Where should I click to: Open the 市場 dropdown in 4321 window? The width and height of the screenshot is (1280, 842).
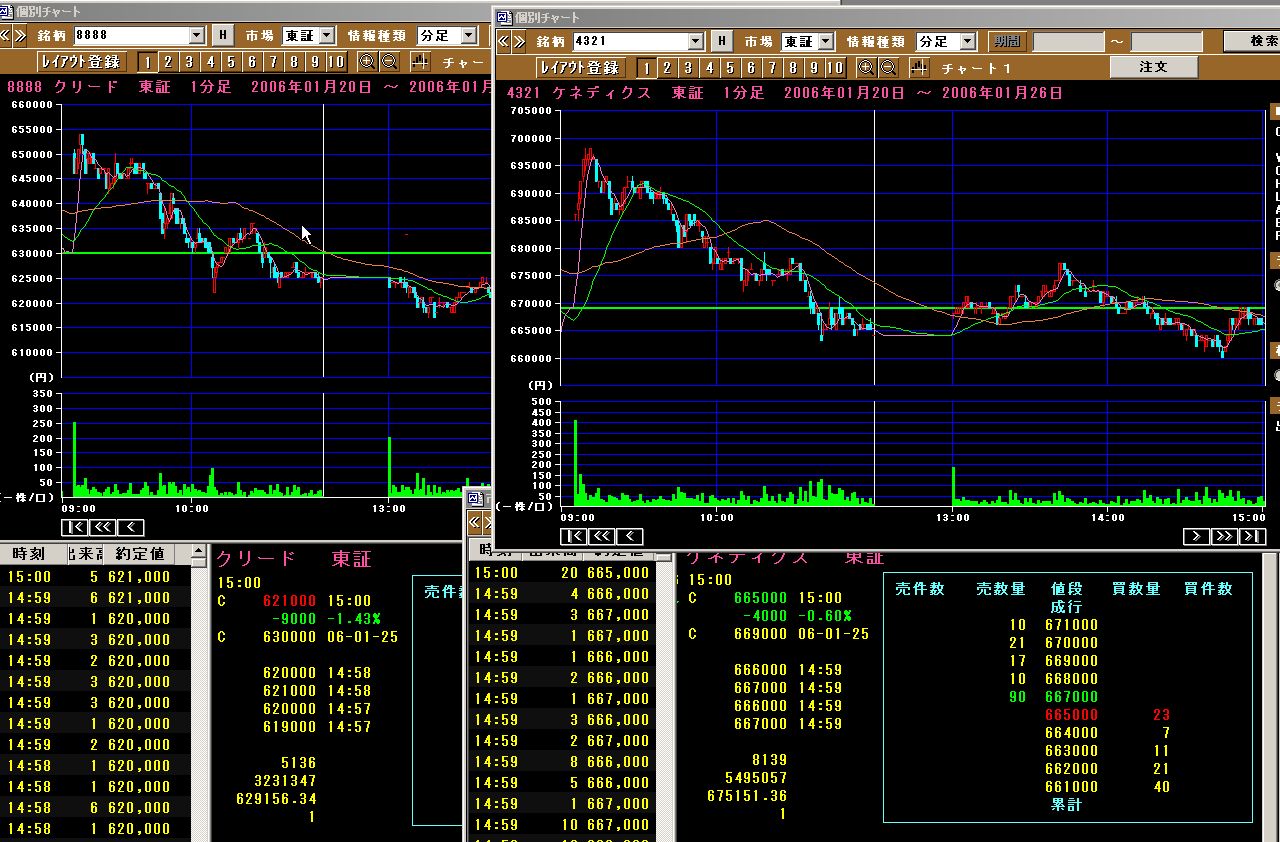pos(826,41)
